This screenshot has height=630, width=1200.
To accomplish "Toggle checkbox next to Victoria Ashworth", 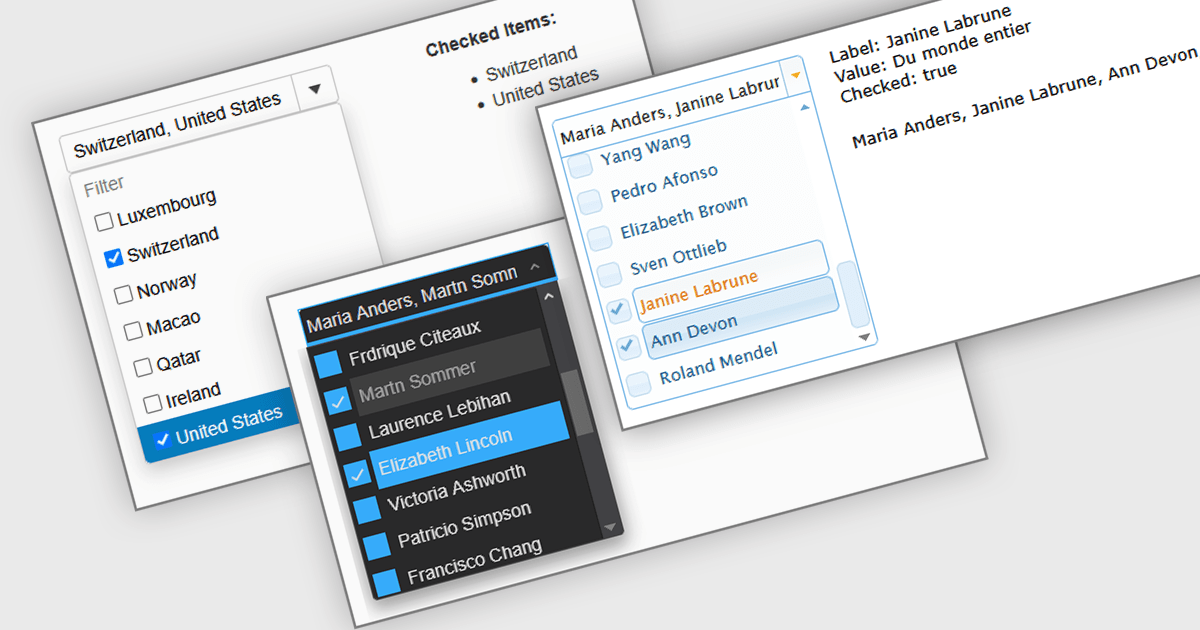I will (x=367, y=509).
